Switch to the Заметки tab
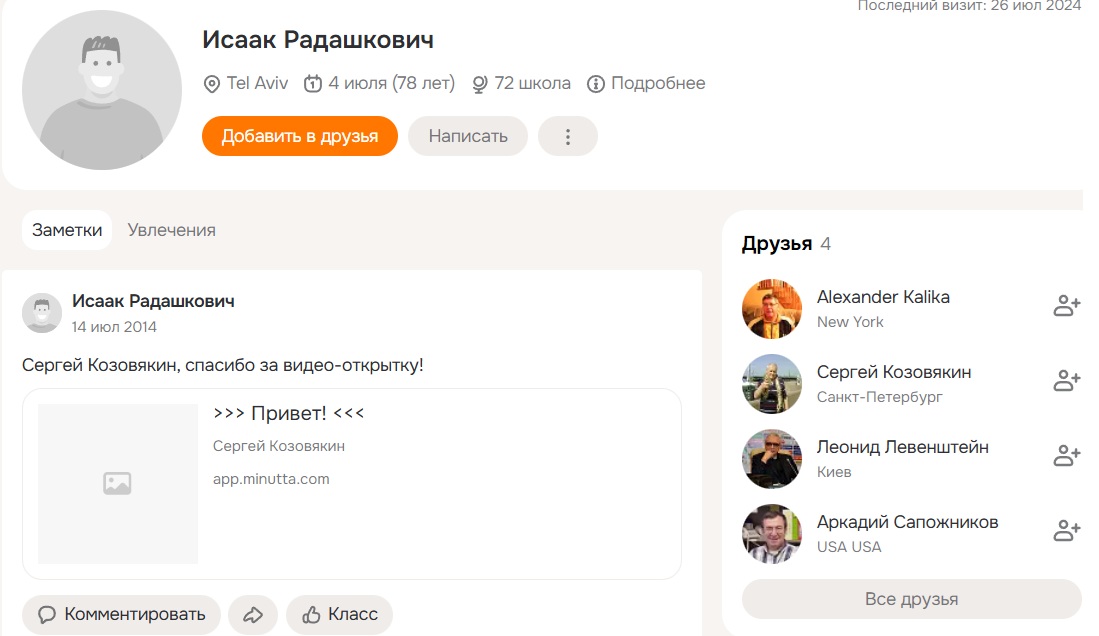 click(x=67, y=230)
